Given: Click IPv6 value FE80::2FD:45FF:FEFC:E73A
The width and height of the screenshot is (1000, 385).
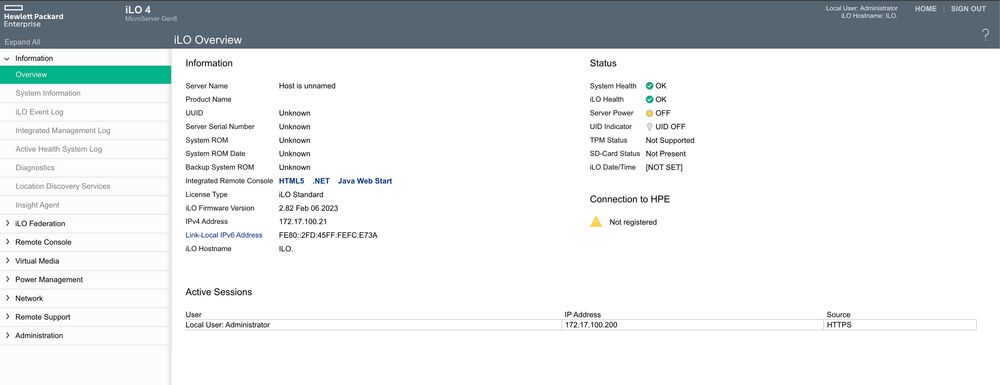Looking at the screenshot, I should coord(328,235).
